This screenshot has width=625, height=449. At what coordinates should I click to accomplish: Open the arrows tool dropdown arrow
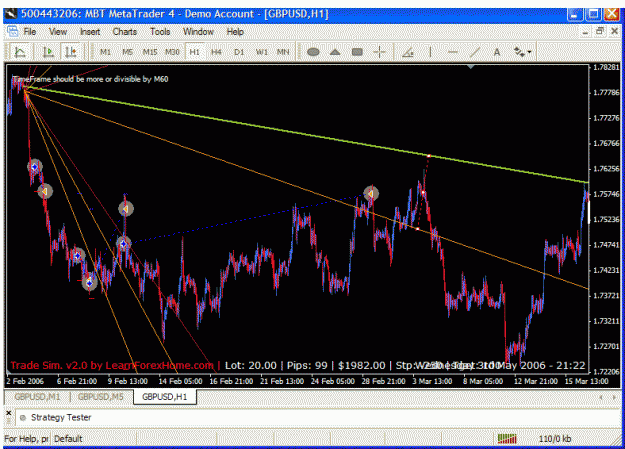(529, 52)
